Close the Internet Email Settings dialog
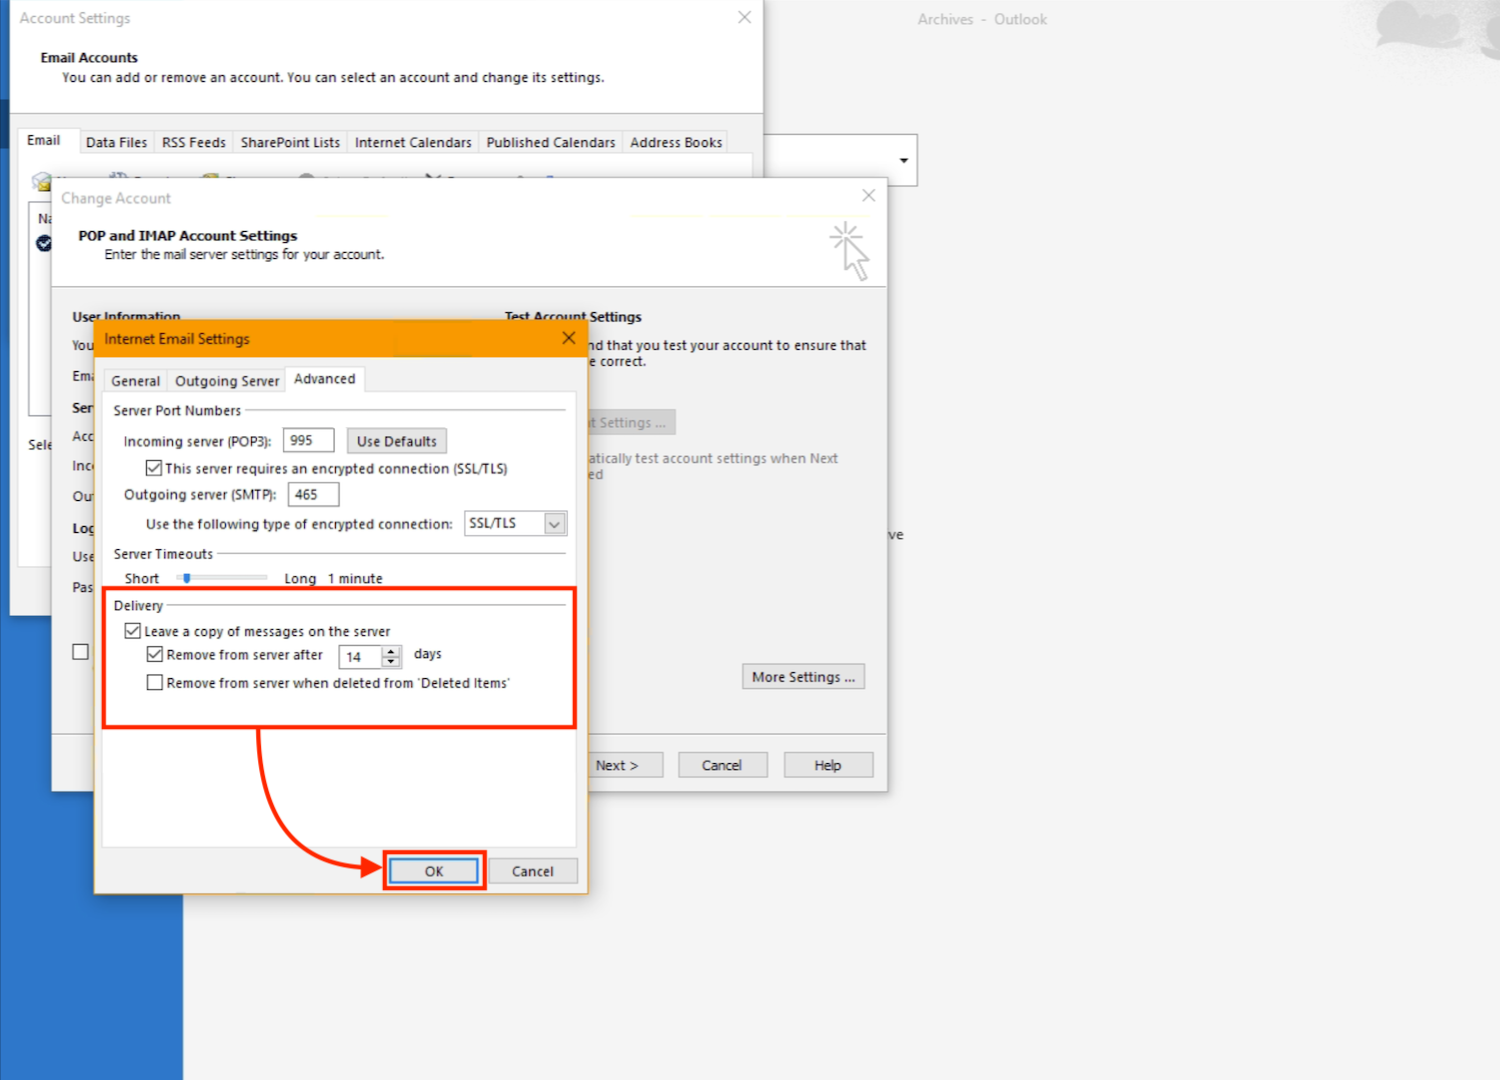The image size is (1500, 1080). pyautogui.click(x=568, y=338)
